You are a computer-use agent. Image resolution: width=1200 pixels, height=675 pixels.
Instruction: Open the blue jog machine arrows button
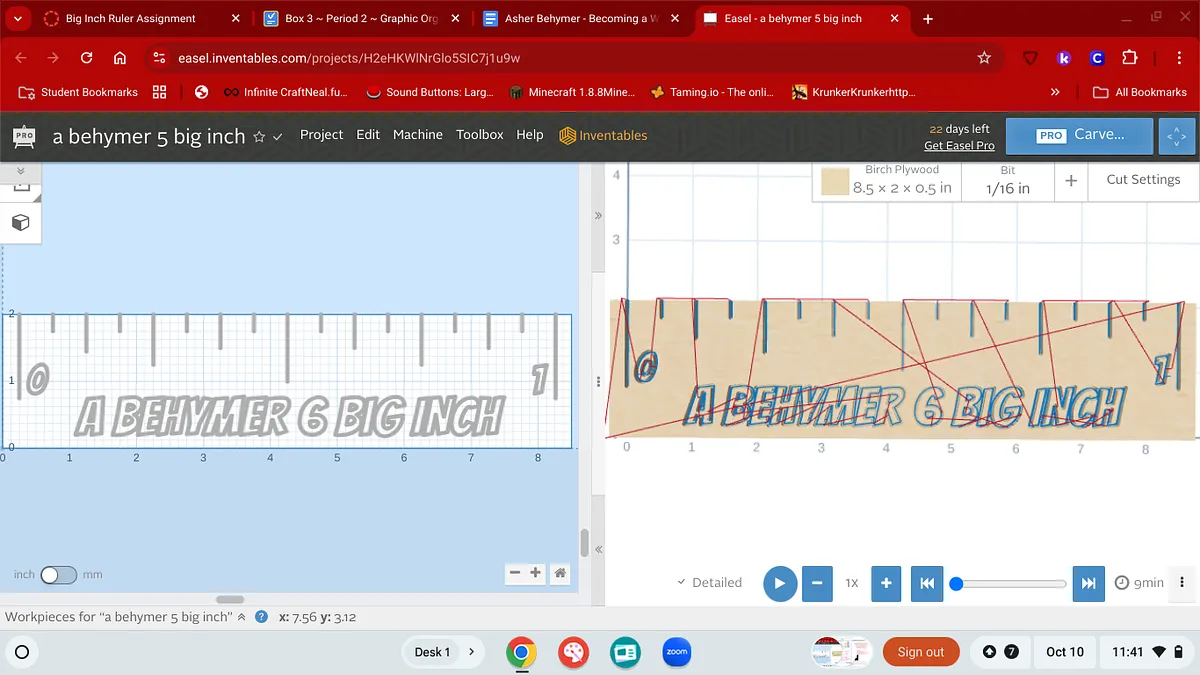coord(1176,136)
